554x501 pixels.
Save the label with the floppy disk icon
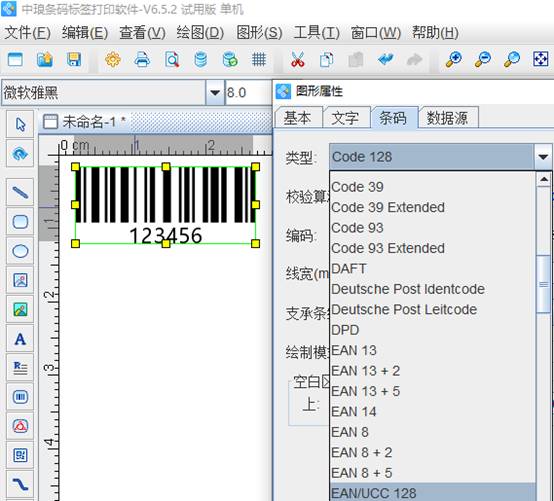pyautogui.click(x=74, y=59)
